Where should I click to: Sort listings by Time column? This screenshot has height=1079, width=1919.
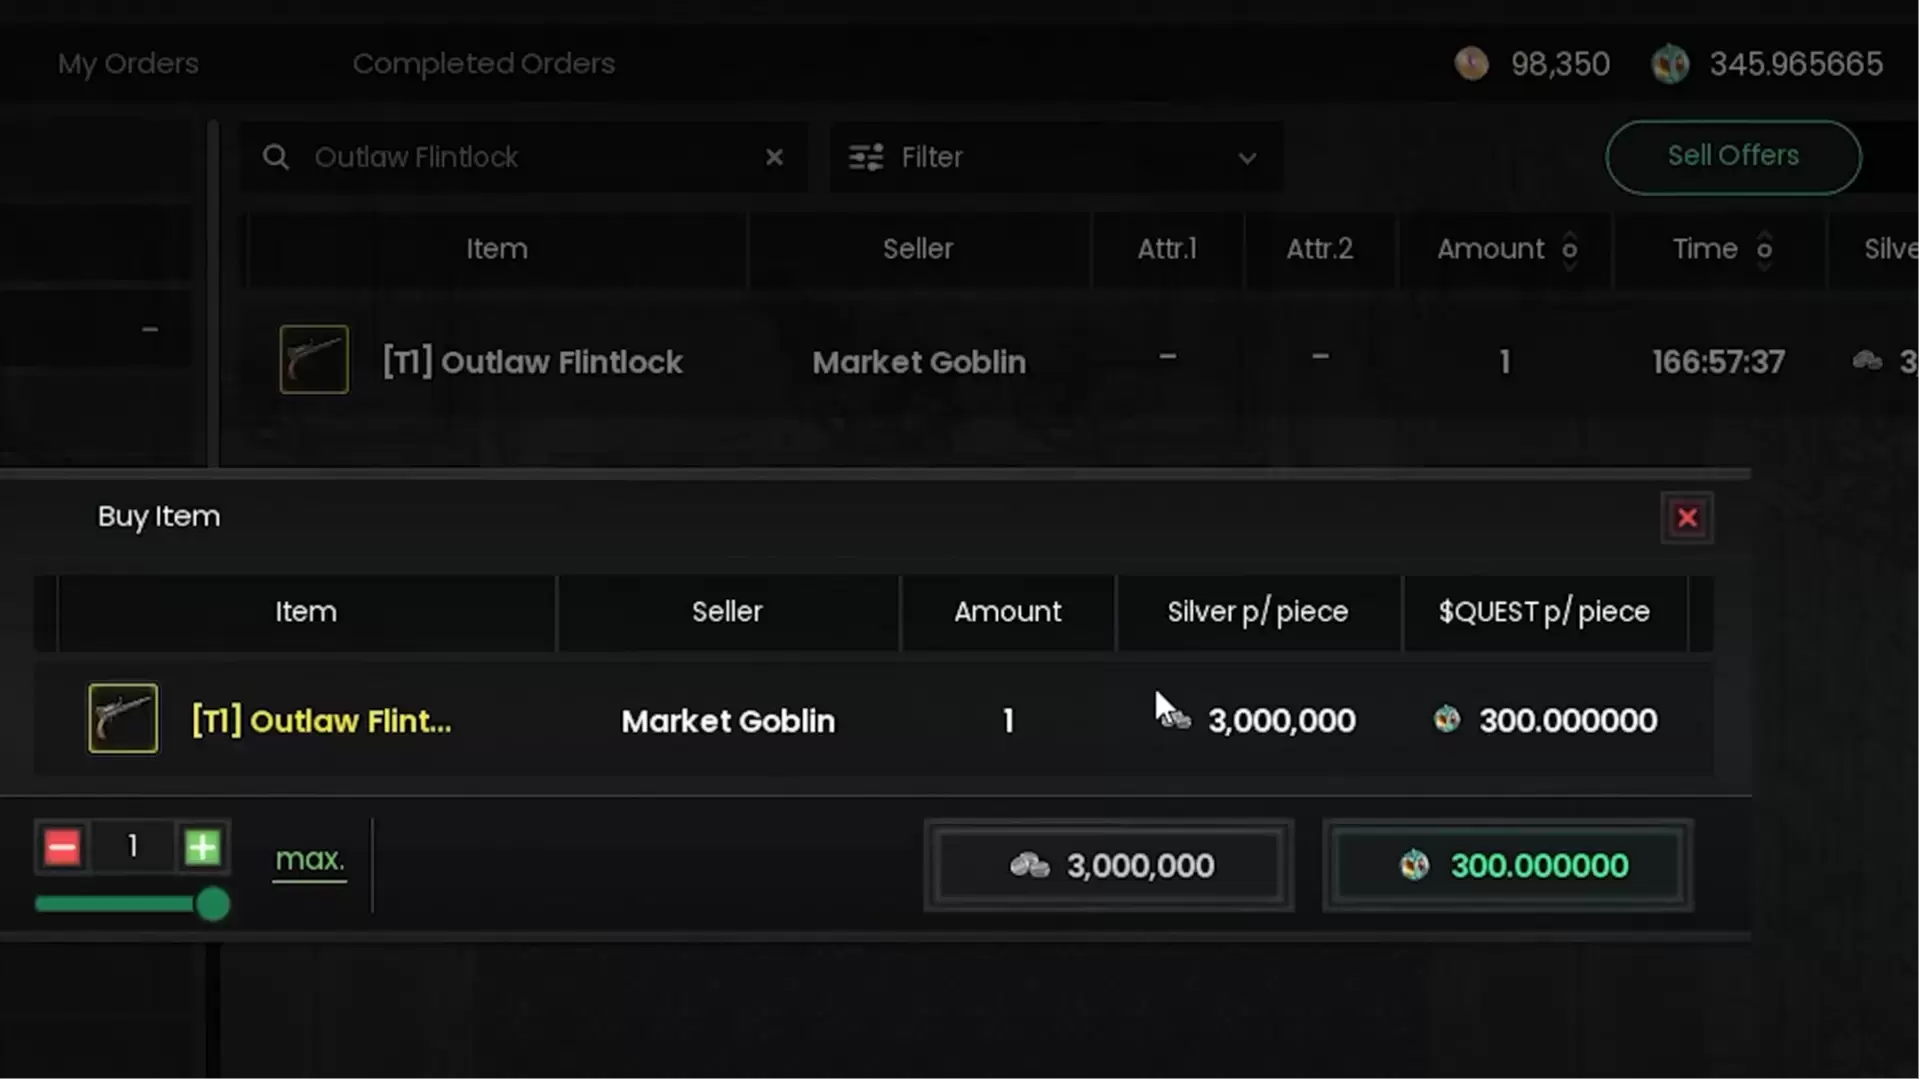click(x=1764, y=249)
